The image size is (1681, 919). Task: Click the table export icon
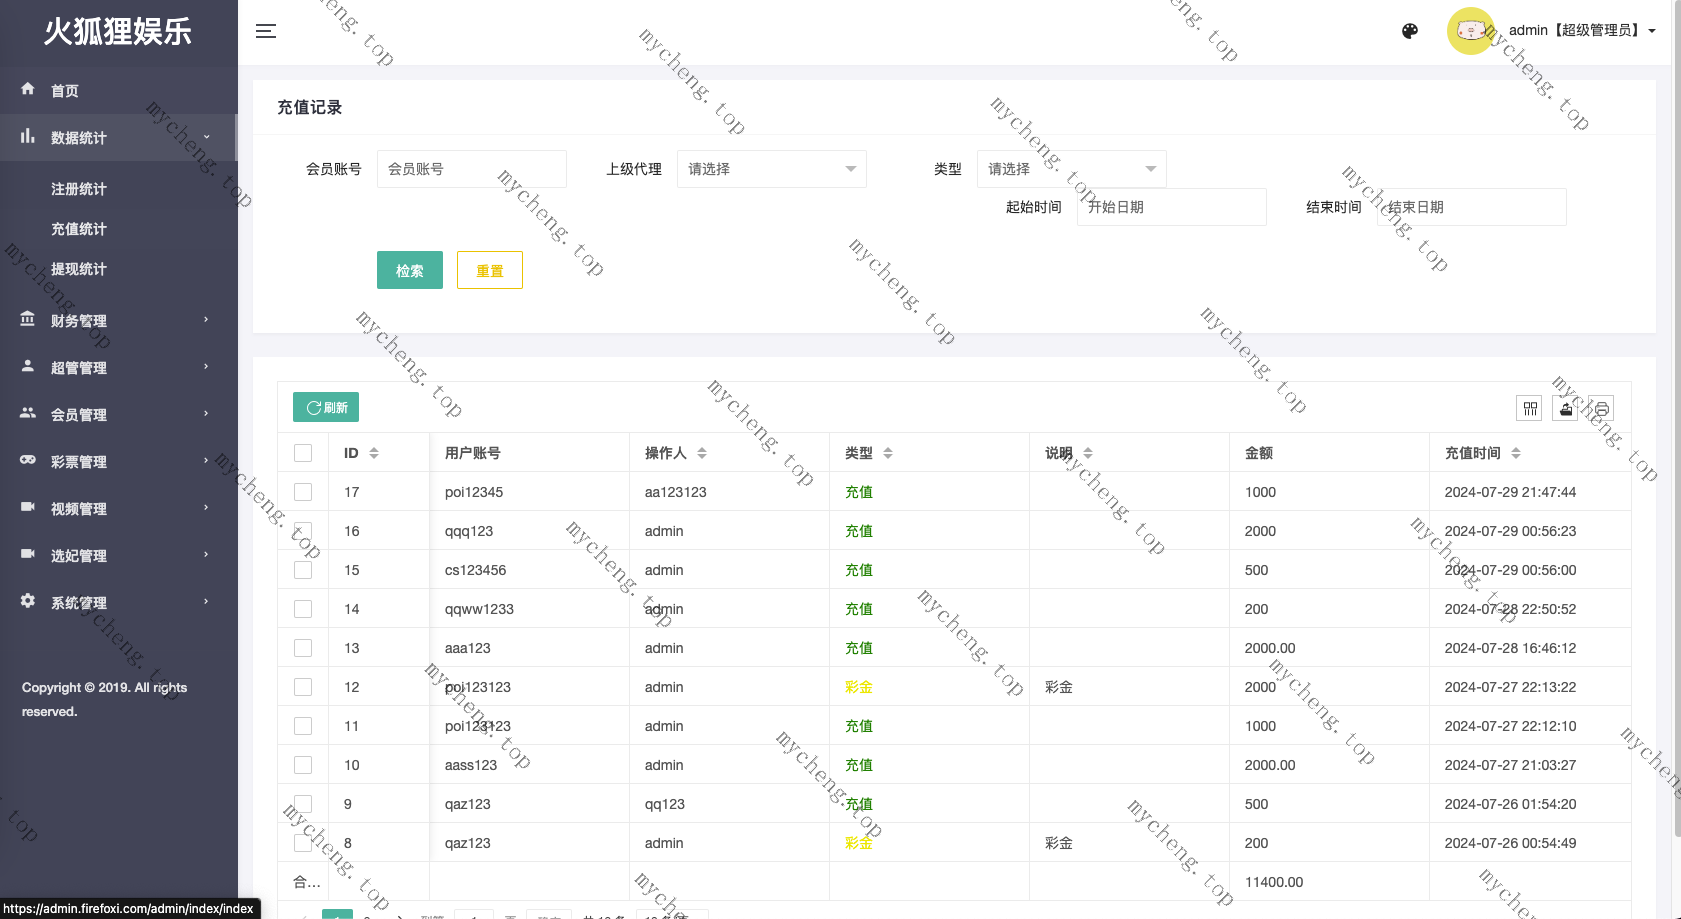coord(1565,408)
